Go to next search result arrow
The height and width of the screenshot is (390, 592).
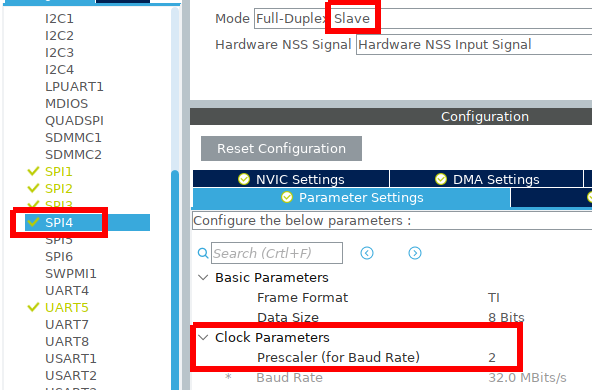click(415, 253)
